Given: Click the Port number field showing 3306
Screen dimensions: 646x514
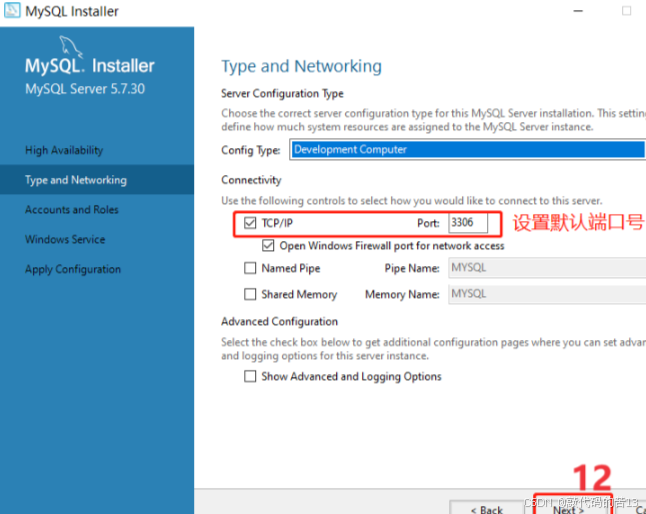Looking at the screenshot, I should coord(468,223).
